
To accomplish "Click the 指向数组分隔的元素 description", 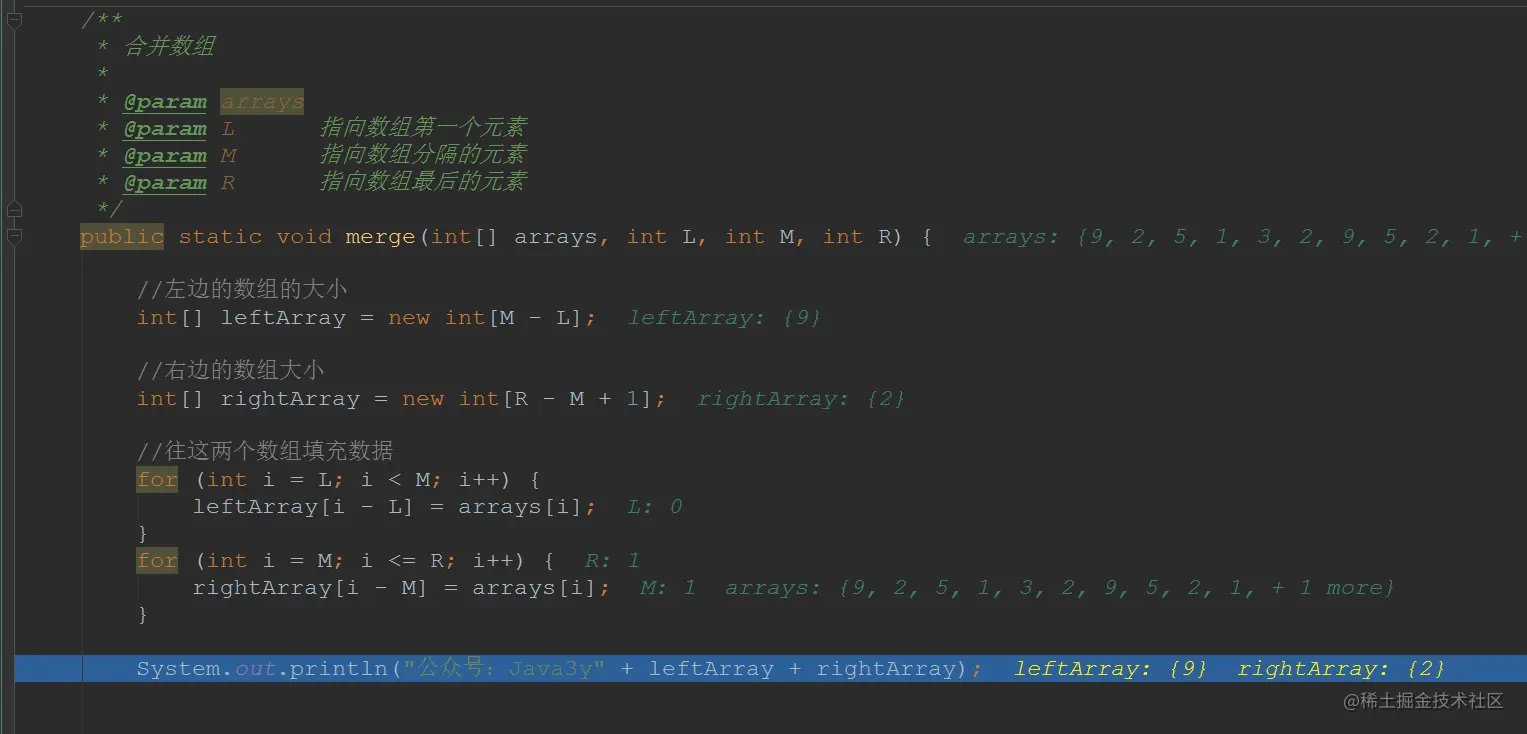I will click(x=423, y=154).
